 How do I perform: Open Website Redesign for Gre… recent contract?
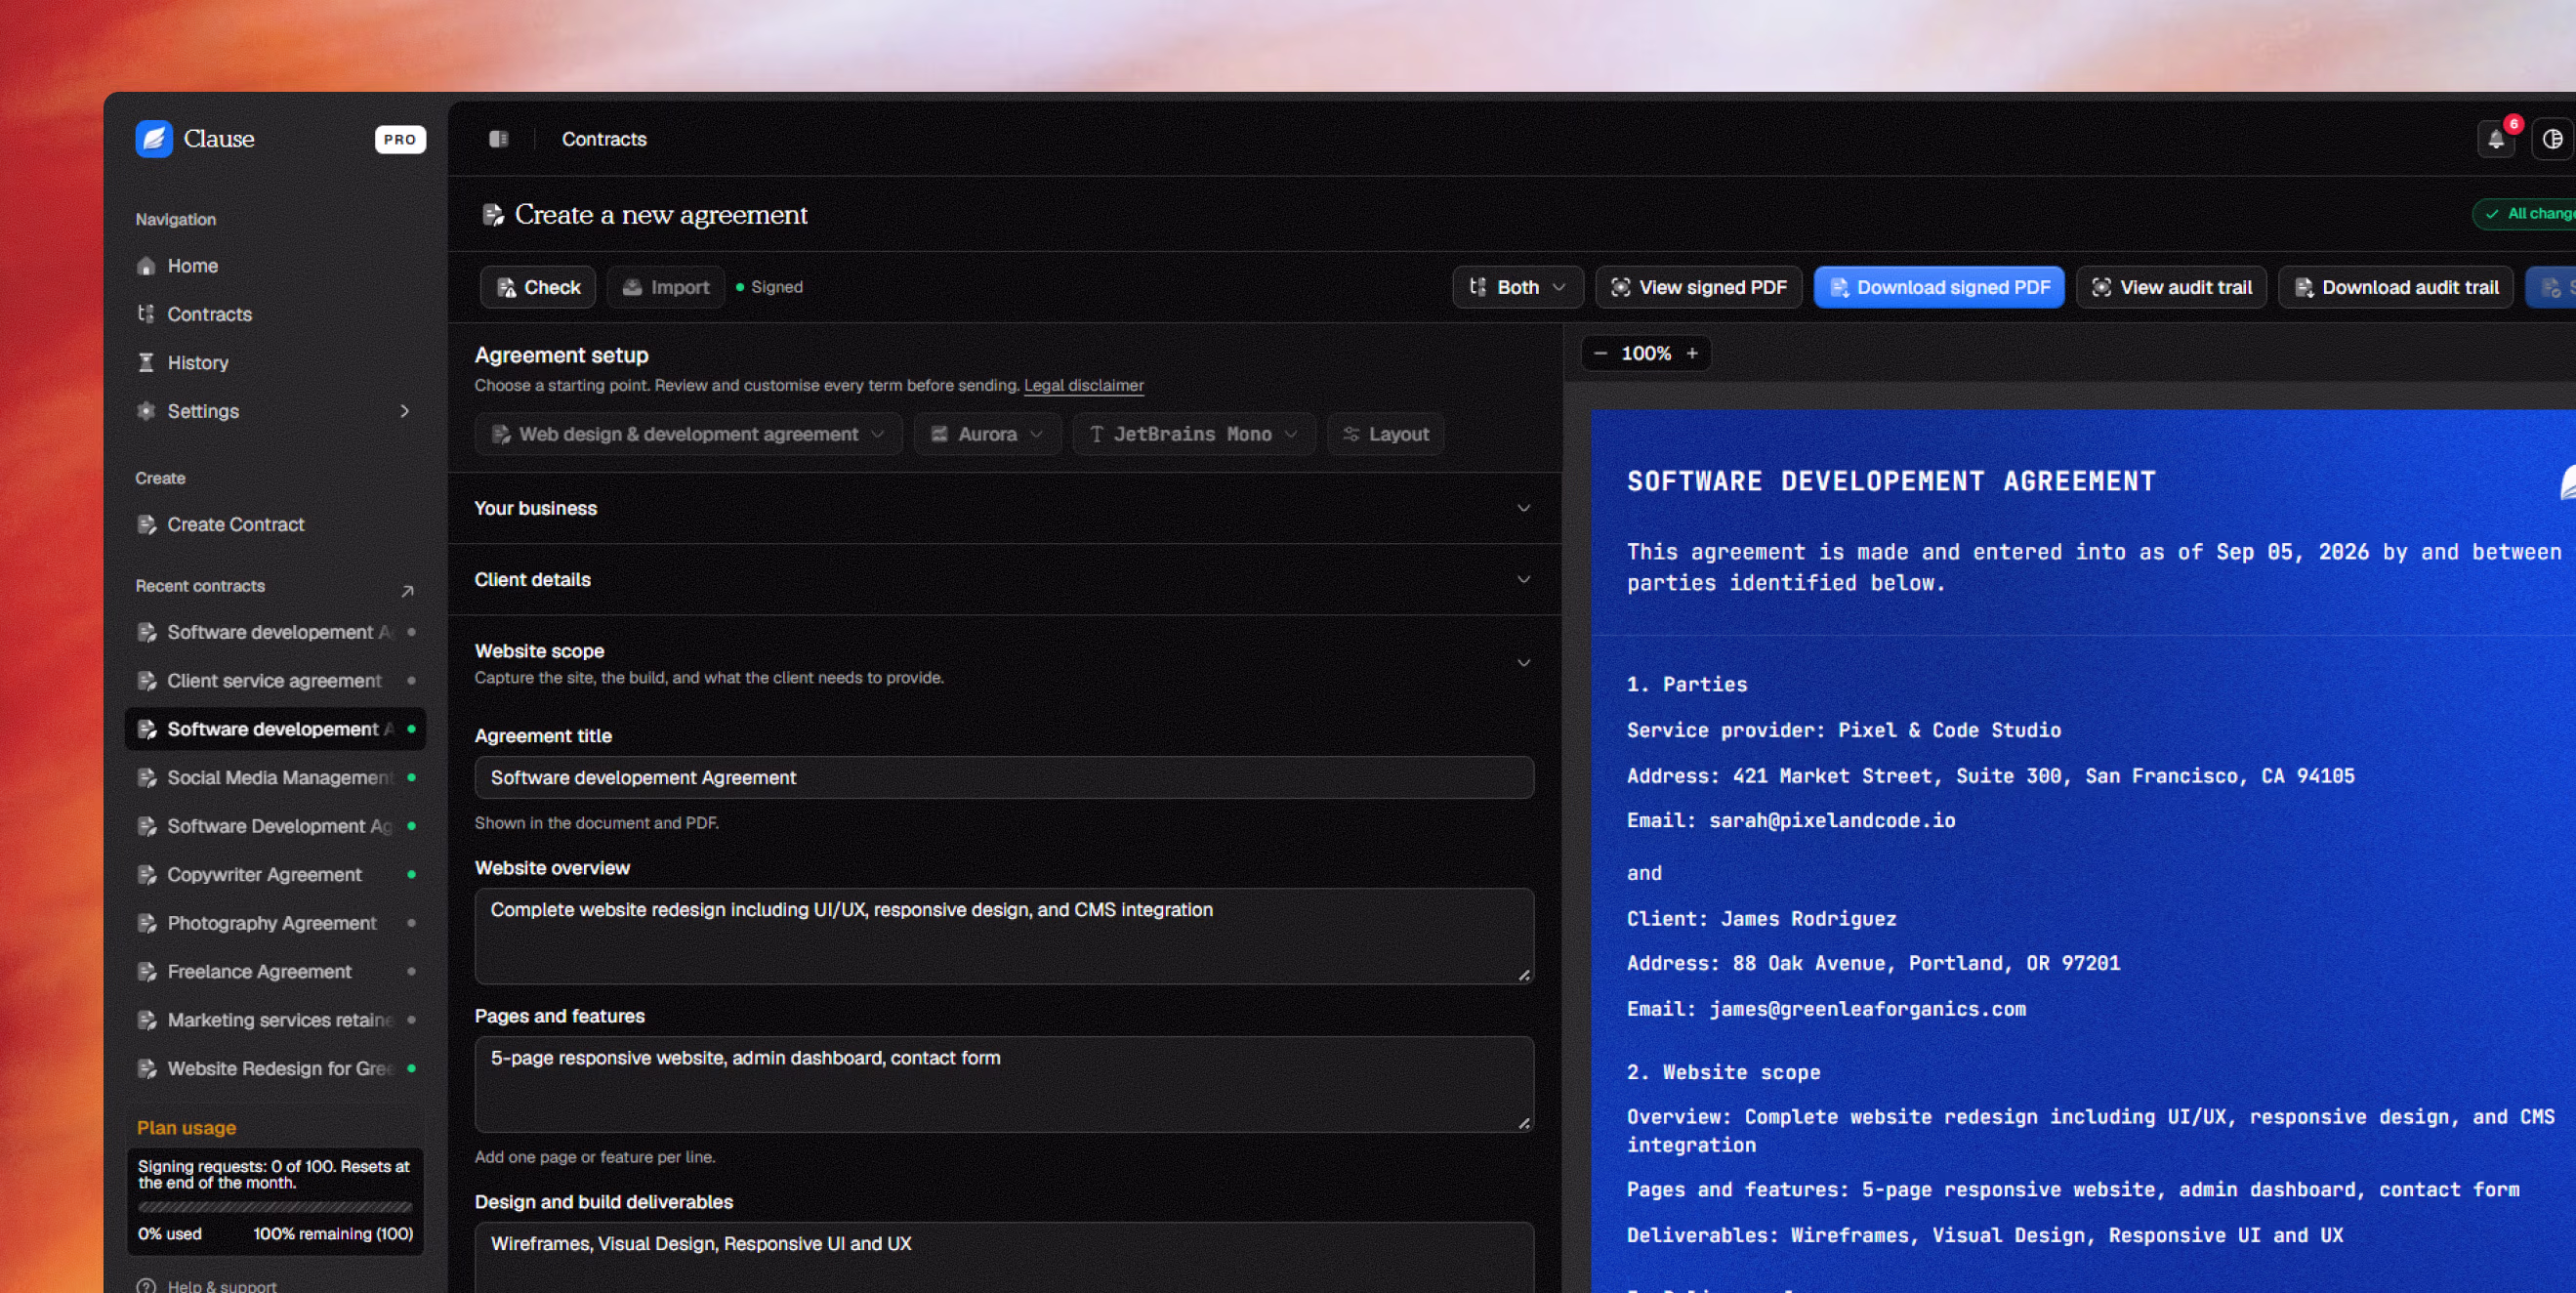[x=275, y=1069]
